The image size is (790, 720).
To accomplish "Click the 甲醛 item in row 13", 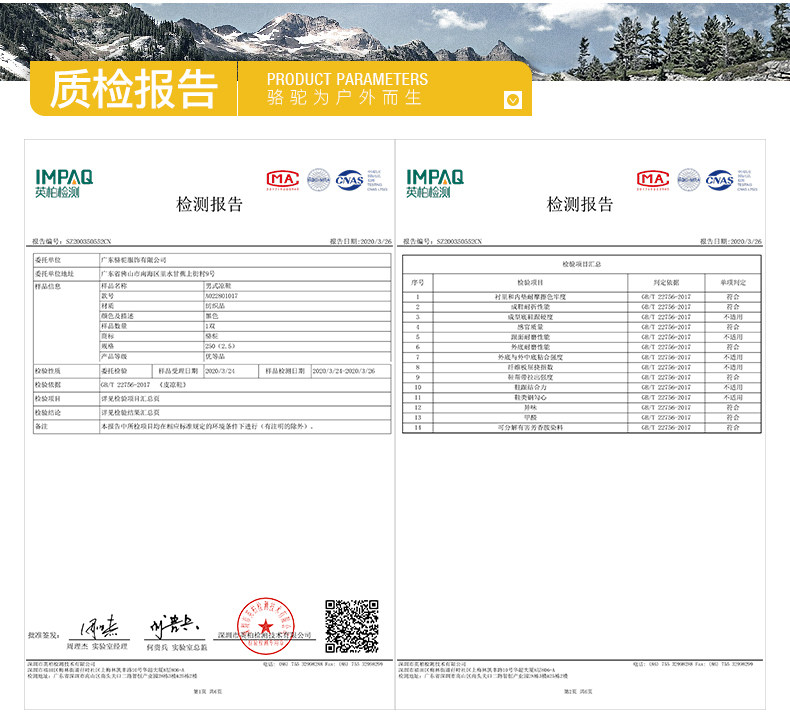I will (531, 418).
